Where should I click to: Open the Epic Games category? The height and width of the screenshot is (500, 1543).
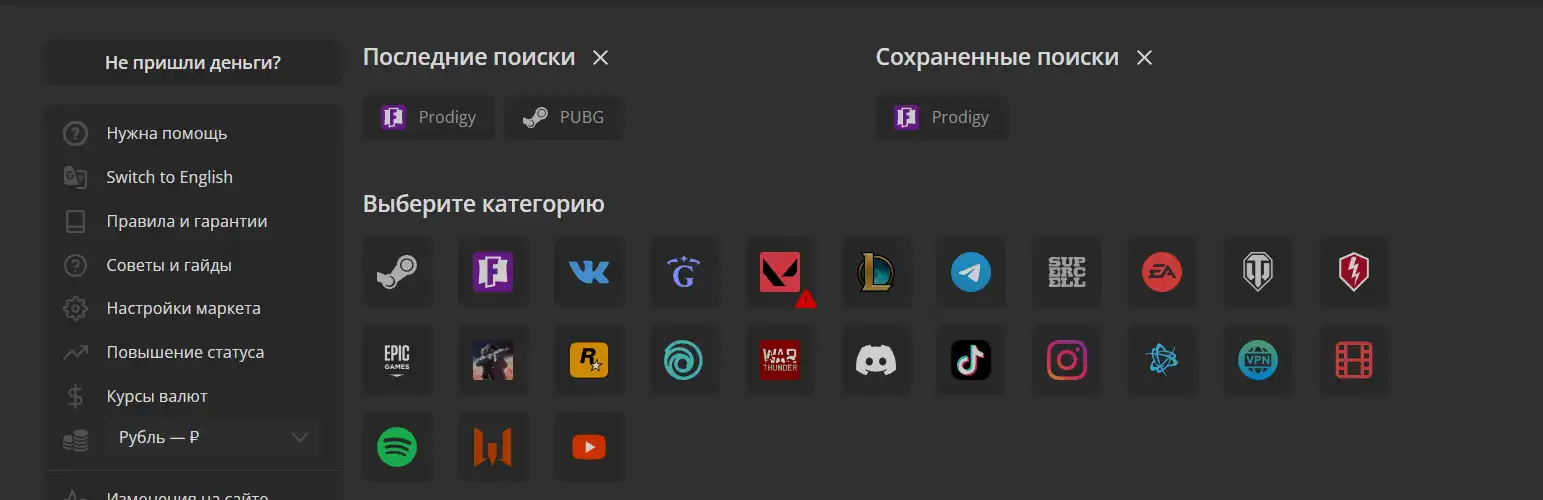pos(397,360)
